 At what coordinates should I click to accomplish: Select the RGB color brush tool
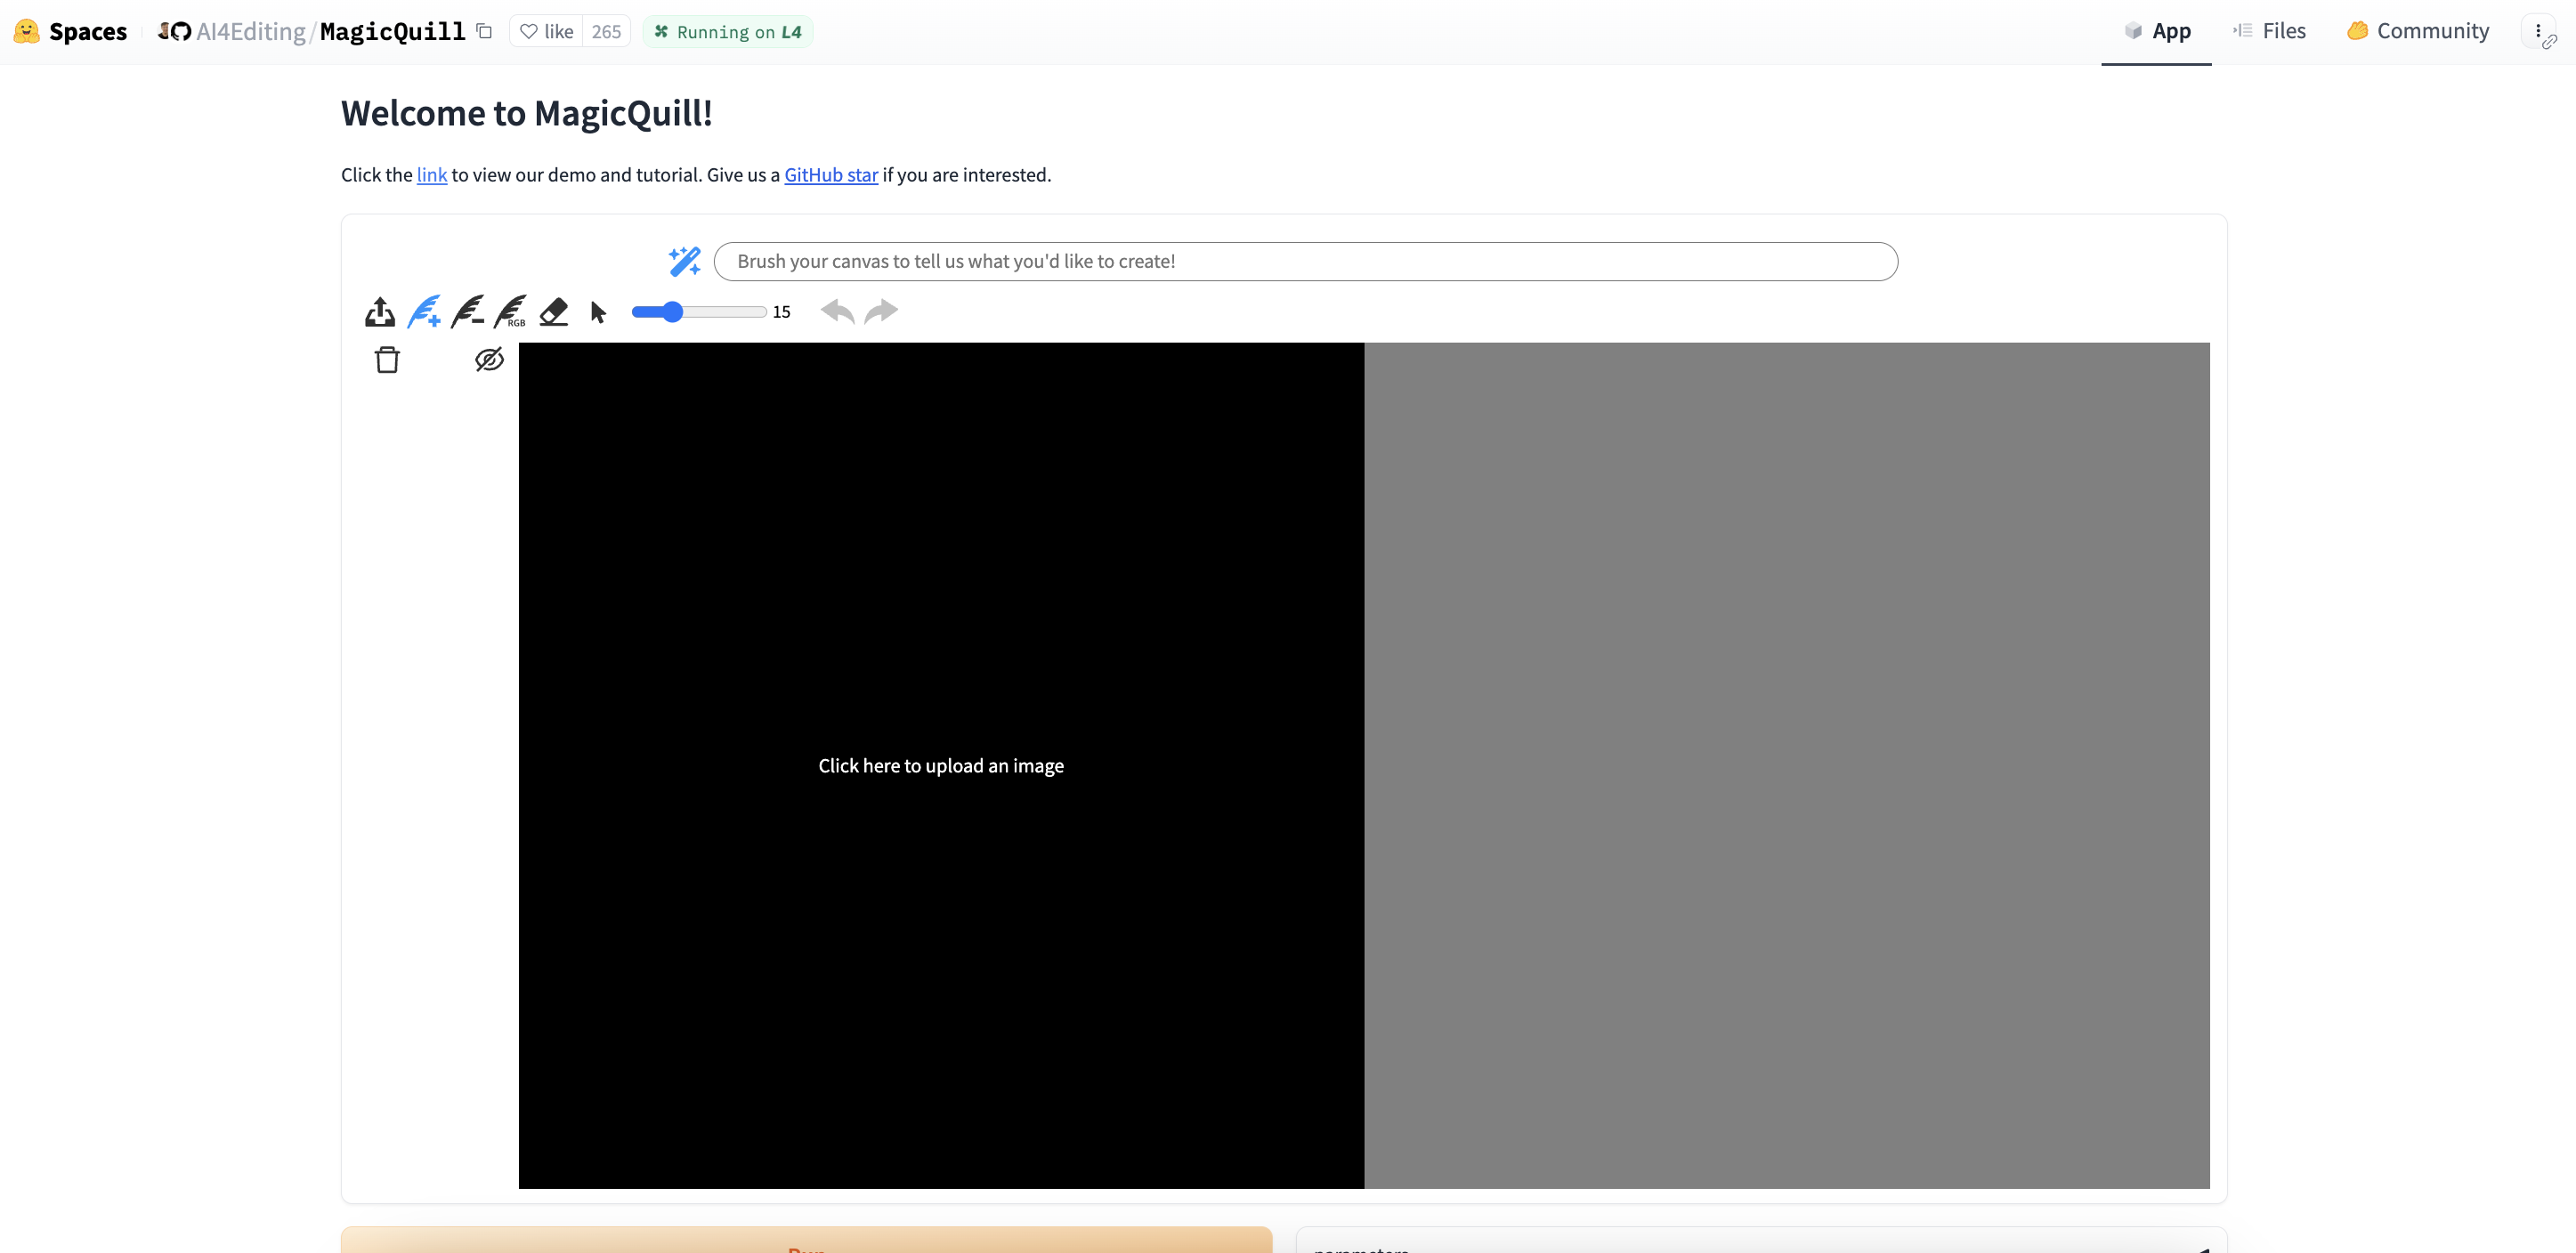510,312
